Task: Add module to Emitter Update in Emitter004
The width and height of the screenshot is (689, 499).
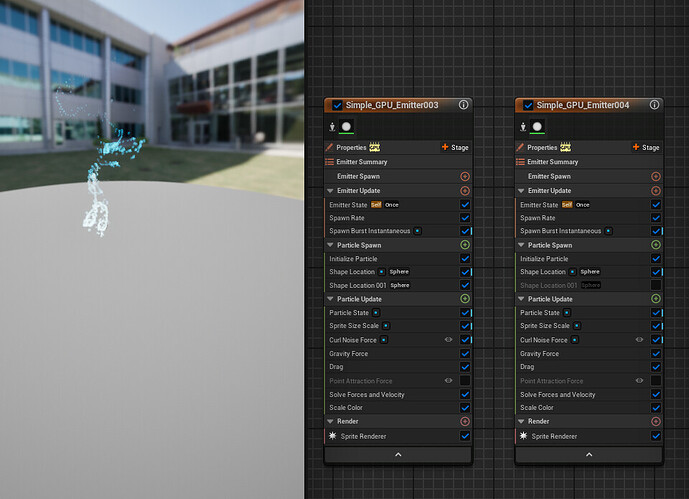Action: point(656,191)
